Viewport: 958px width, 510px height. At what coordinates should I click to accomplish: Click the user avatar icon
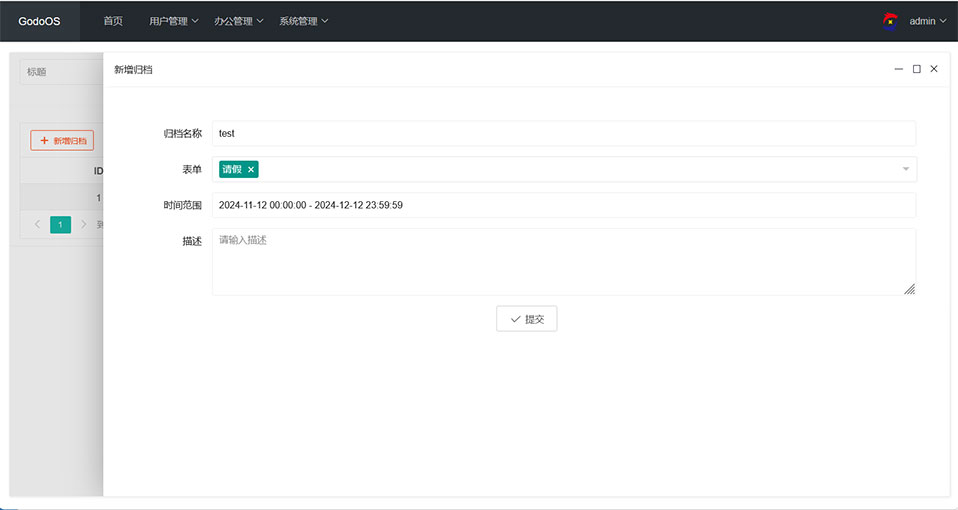(x=890, y=21)
